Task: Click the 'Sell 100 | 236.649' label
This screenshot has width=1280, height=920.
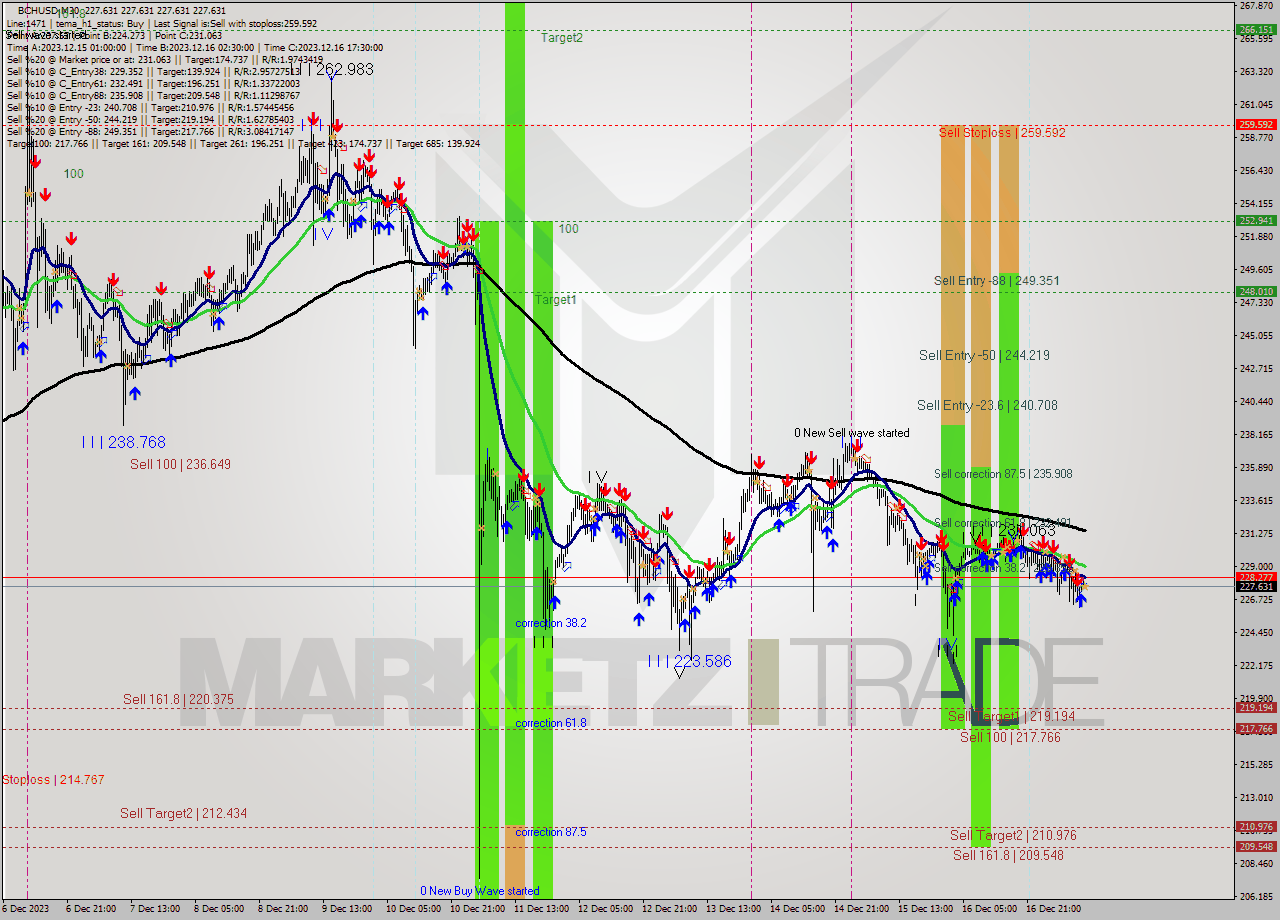Action: tap(180, 464)
